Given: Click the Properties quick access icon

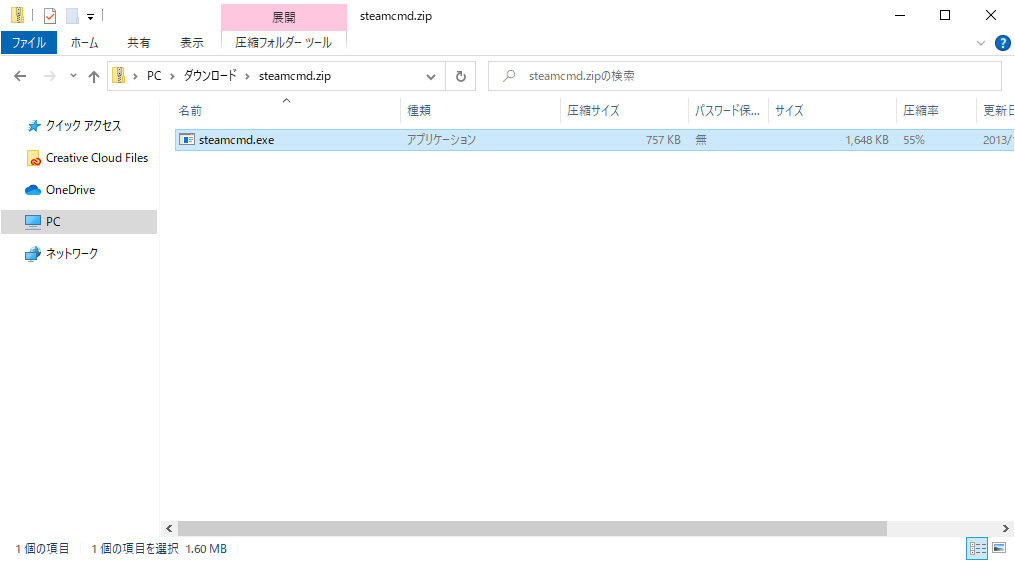Looking at the screenshot, I should click(x=50, y=16).
